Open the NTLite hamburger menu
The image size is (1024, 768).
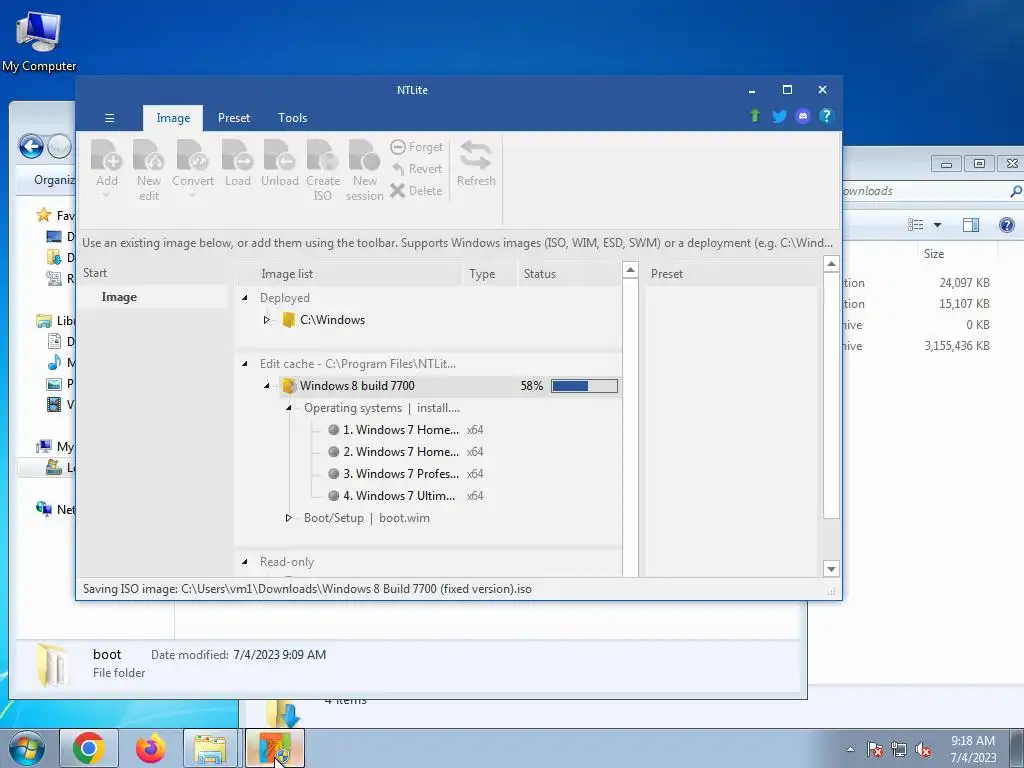point(110,118)
